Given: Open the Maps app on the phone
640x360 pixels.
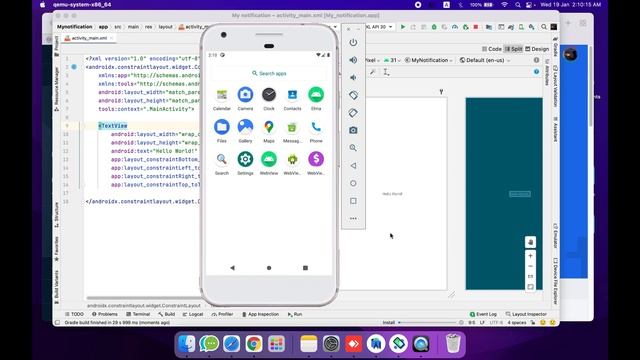Looking at the screenshot, I should [x=269, y=131].
